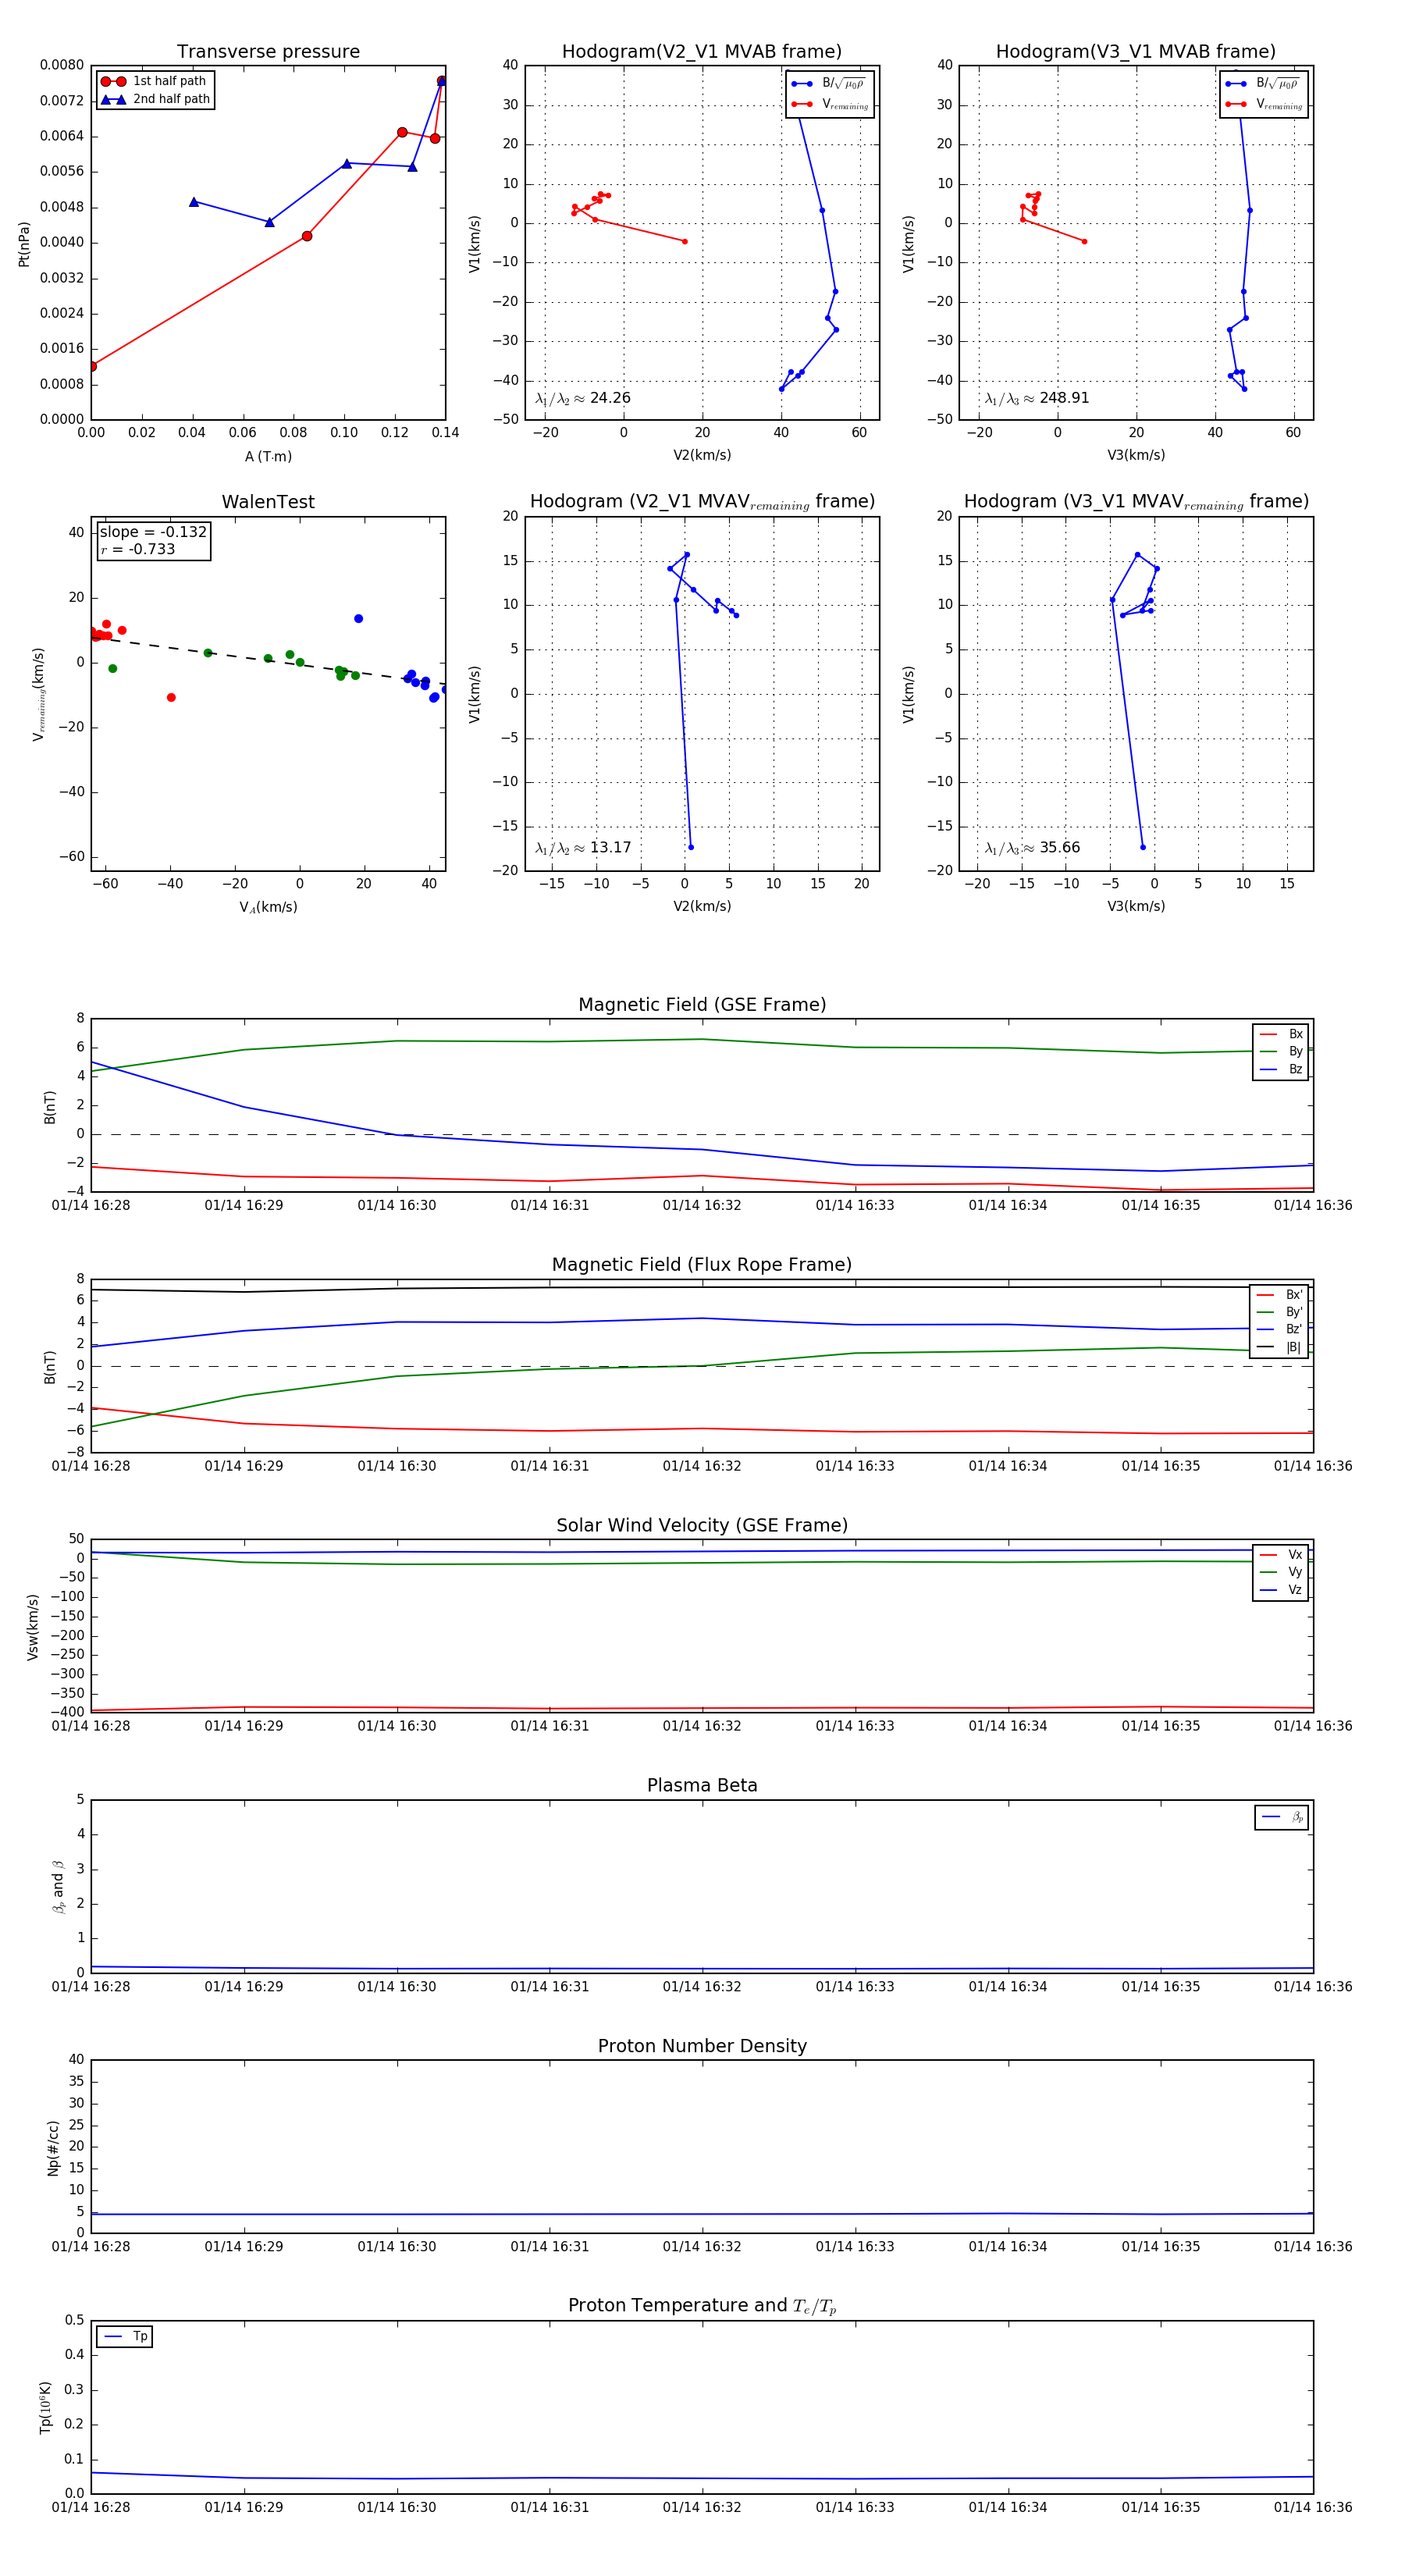This screenshot has height=2576, width=1405.
Task: Click the 'βp and β' y-axis label
Action: coord(58,1887)
